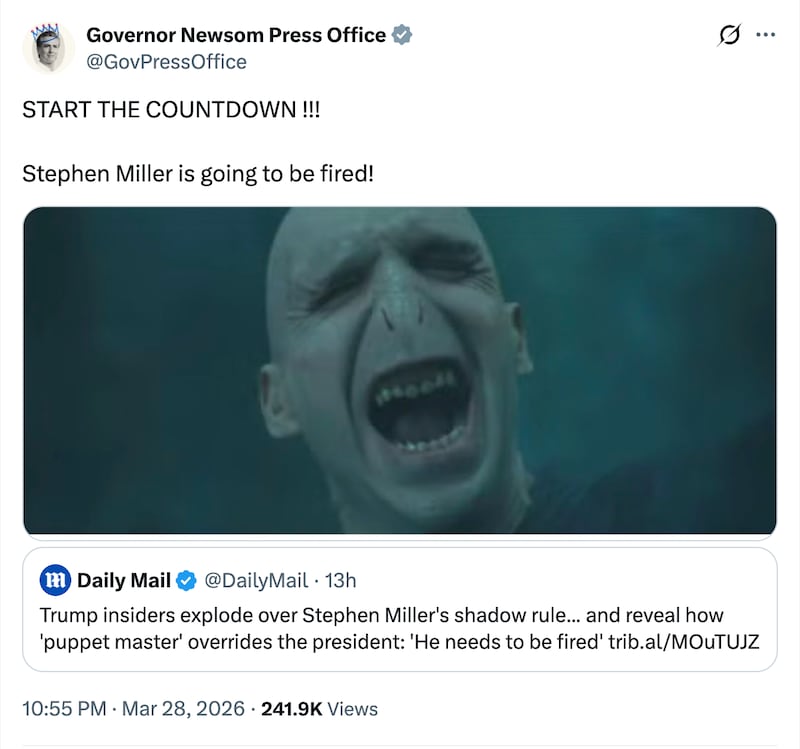The width and height of the screenshot is (800, 749).
Task: Click the verified checkmark in the quoted tweet header
Action: click(186, 580)
